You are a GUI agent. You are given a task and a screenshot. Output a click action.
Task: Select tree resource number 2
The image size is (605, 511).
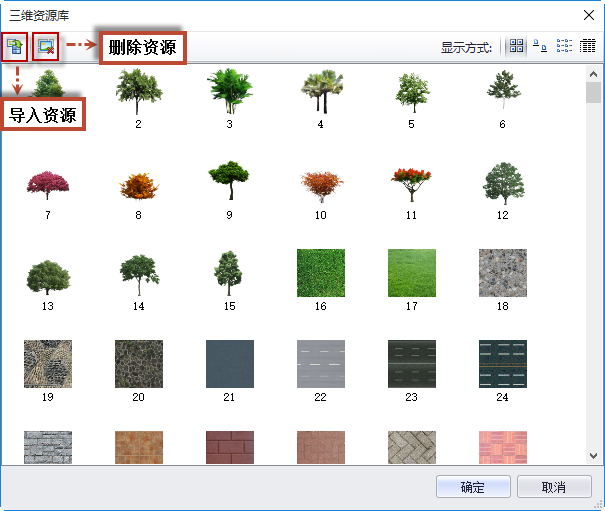tap(138, 91)
